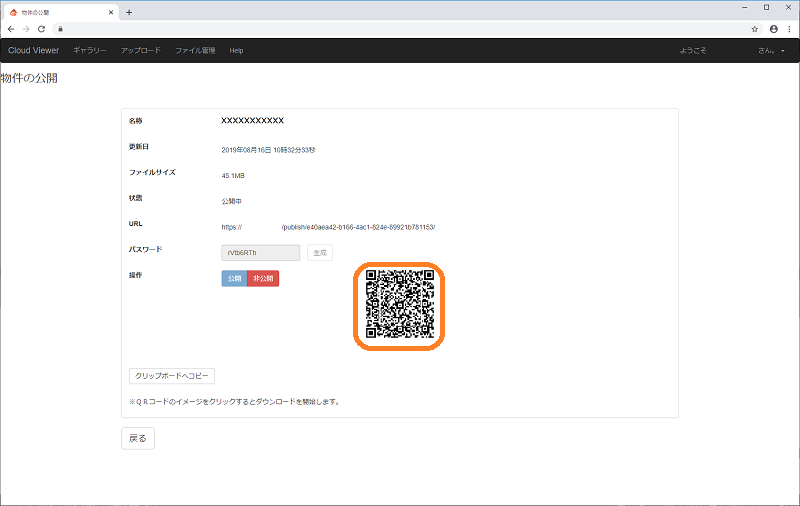800x506 pixels.
Task: Click the password field rVtb6RTh
Action: pos(261,252)
